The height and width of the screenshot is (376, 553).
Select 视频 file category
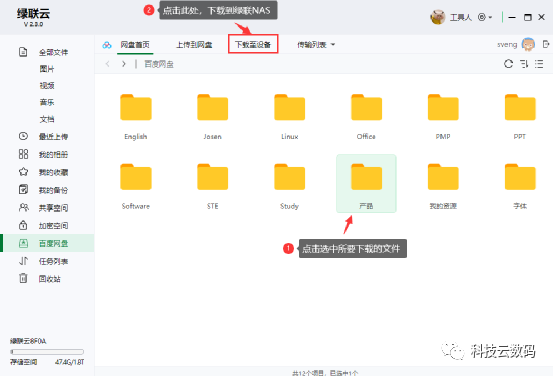click(47, 85)
